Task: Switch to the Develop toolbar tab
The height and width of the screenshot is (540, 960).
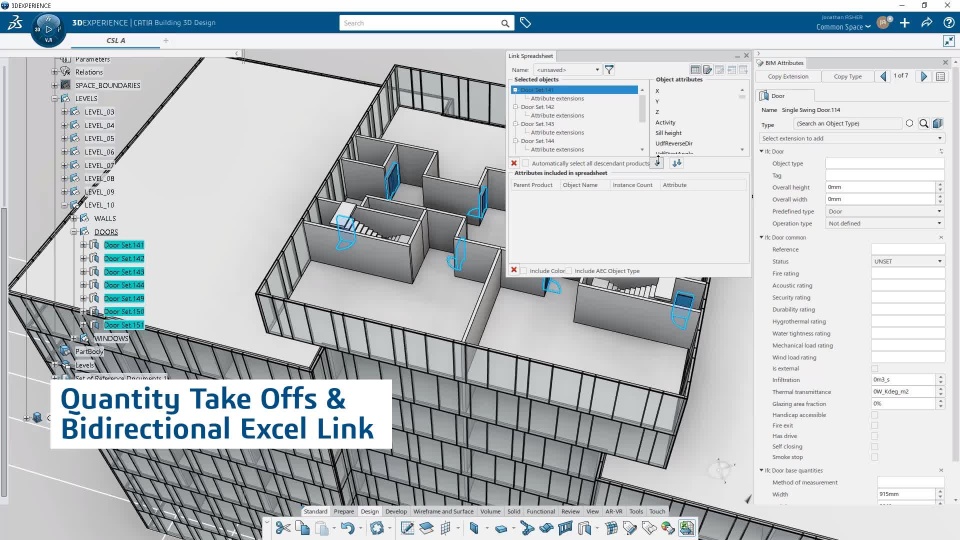Action: pos(396,511)
